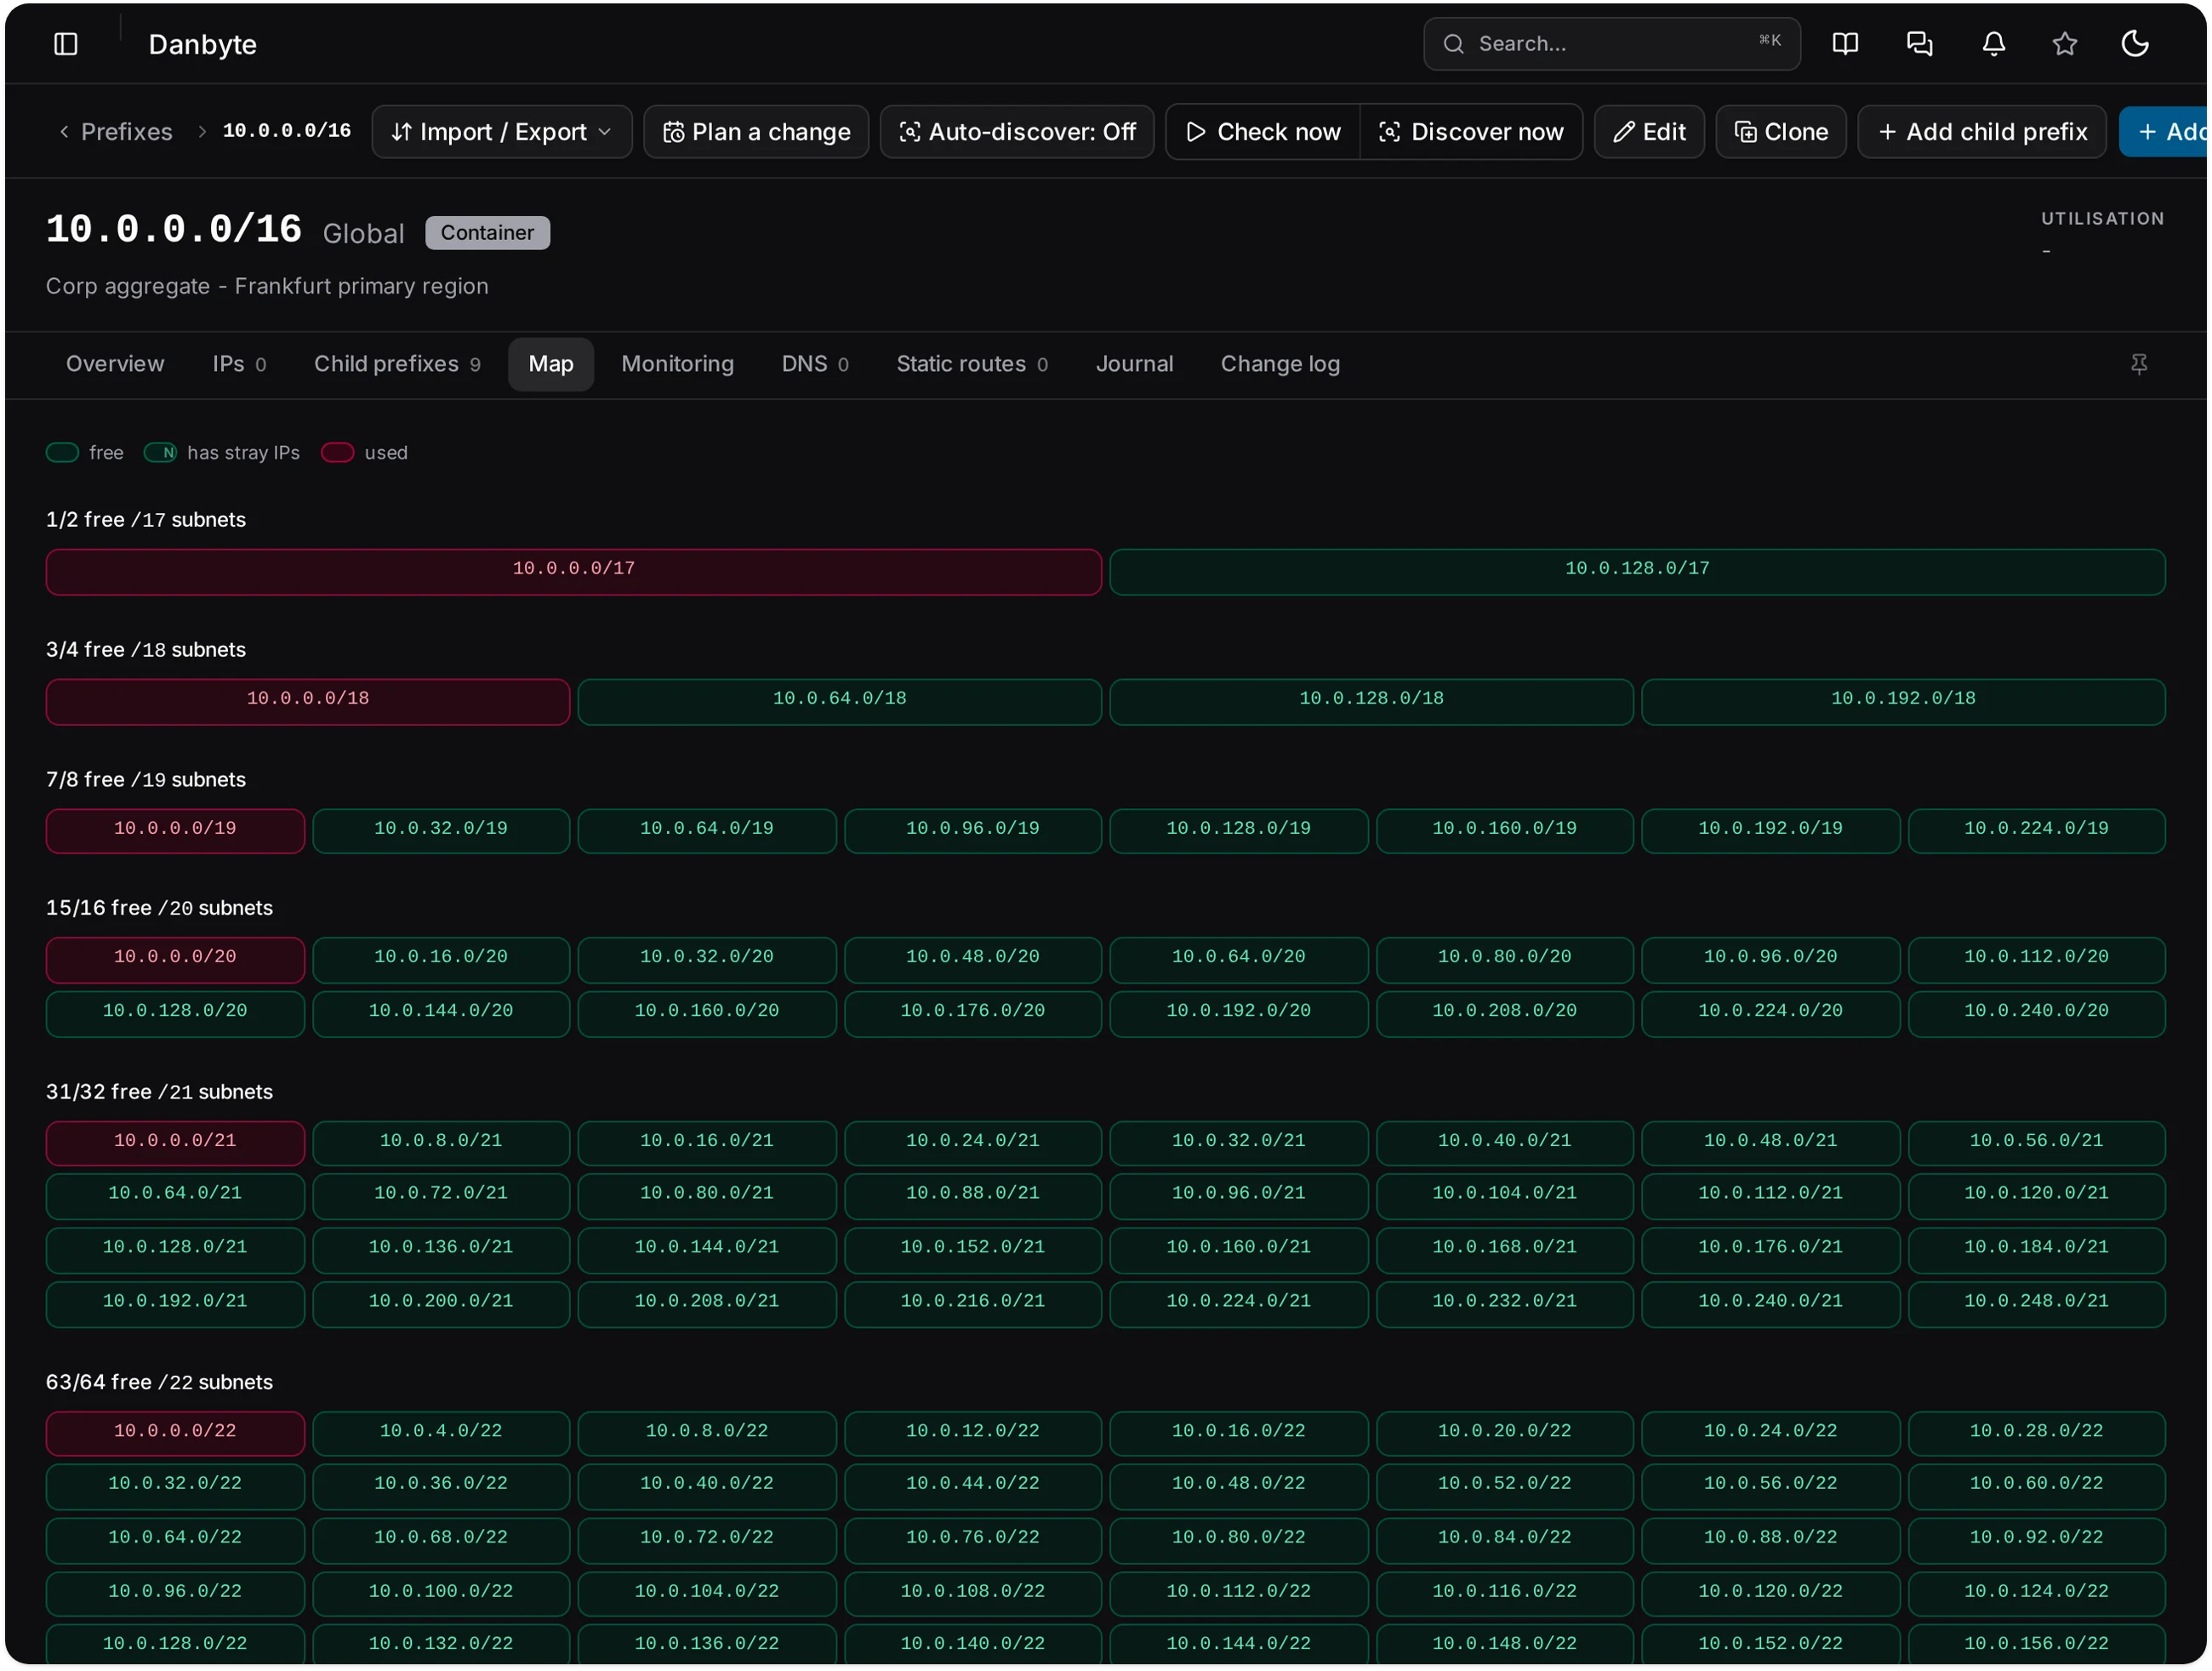Select subnet 10.0.104.0/21
This screenshot has height=1671, width=2212.
(x=1504, y=1195)
